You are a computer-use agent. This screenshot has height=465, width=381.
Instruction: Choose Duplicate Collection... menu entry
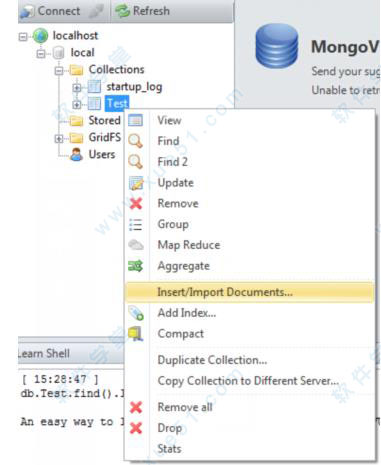click(249, 360)
